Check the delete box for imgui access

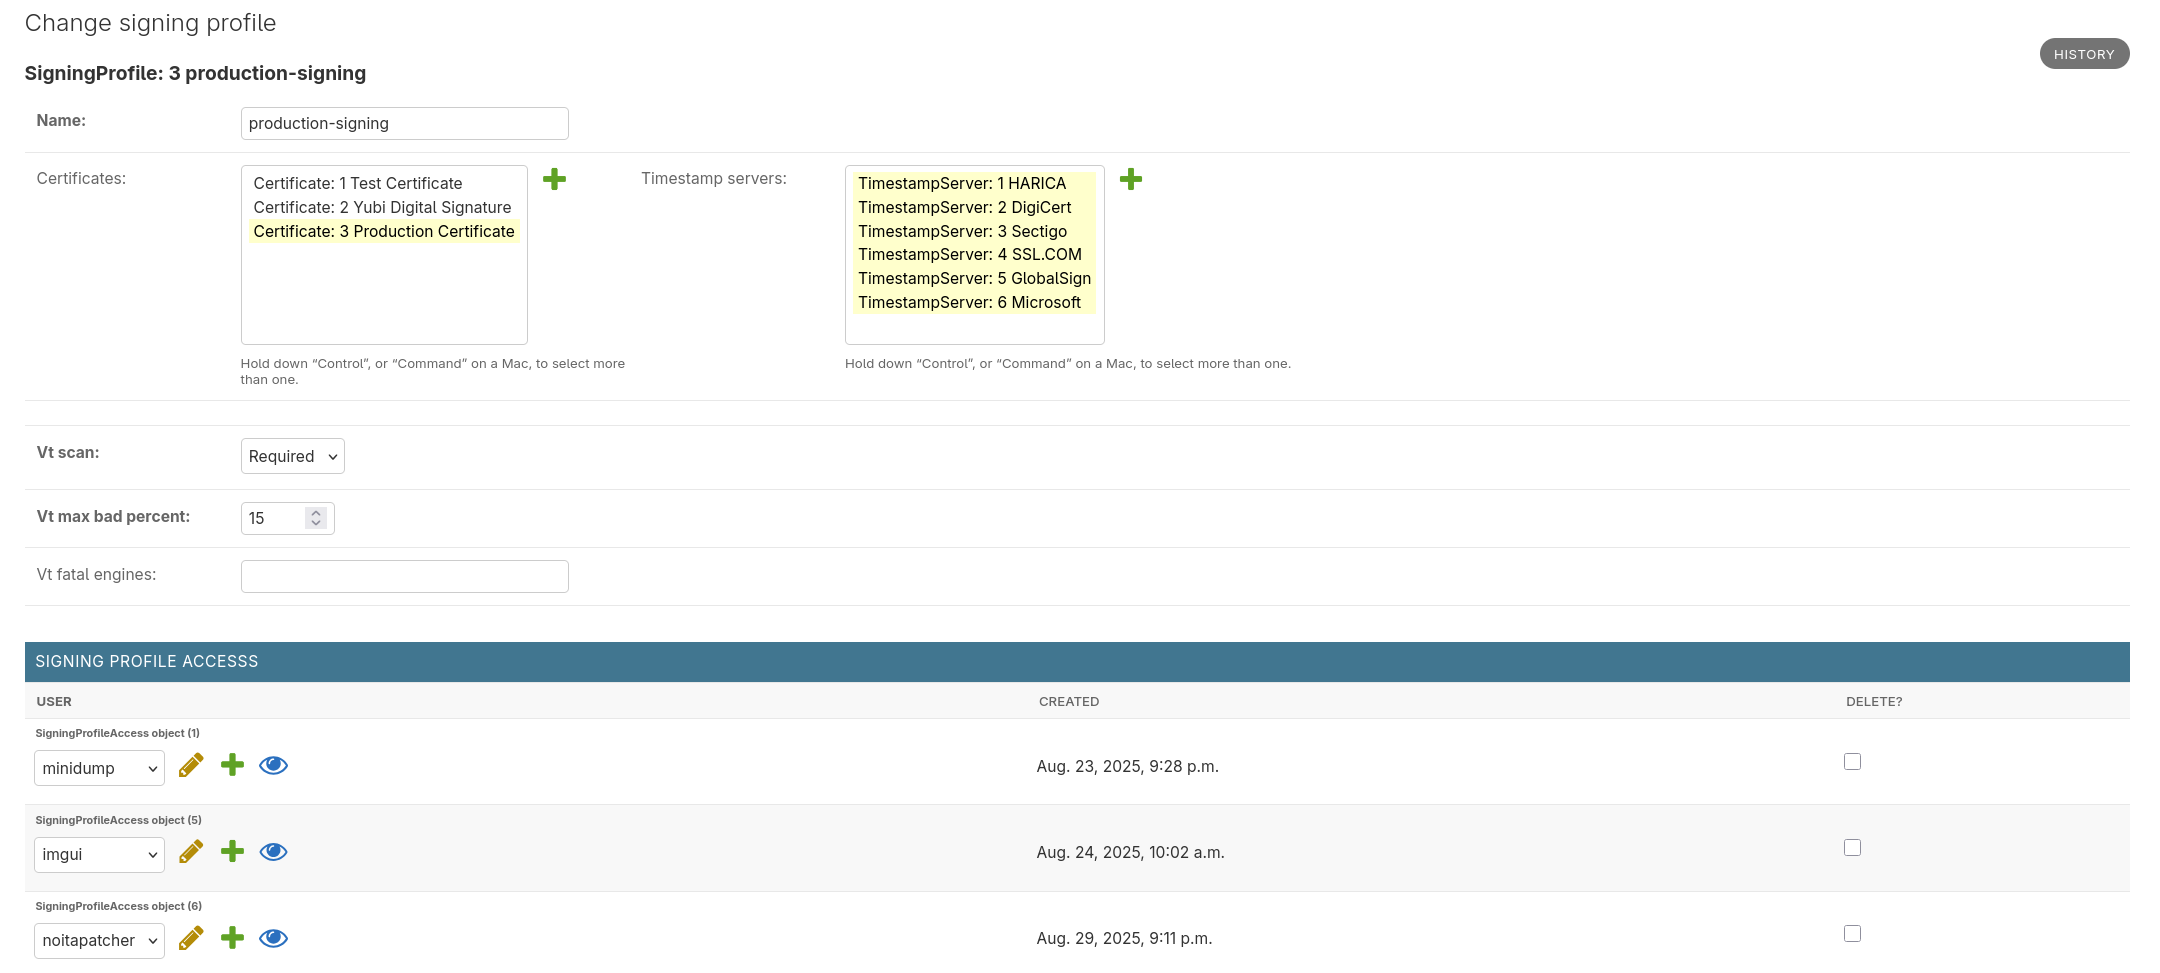point(1852,848)
